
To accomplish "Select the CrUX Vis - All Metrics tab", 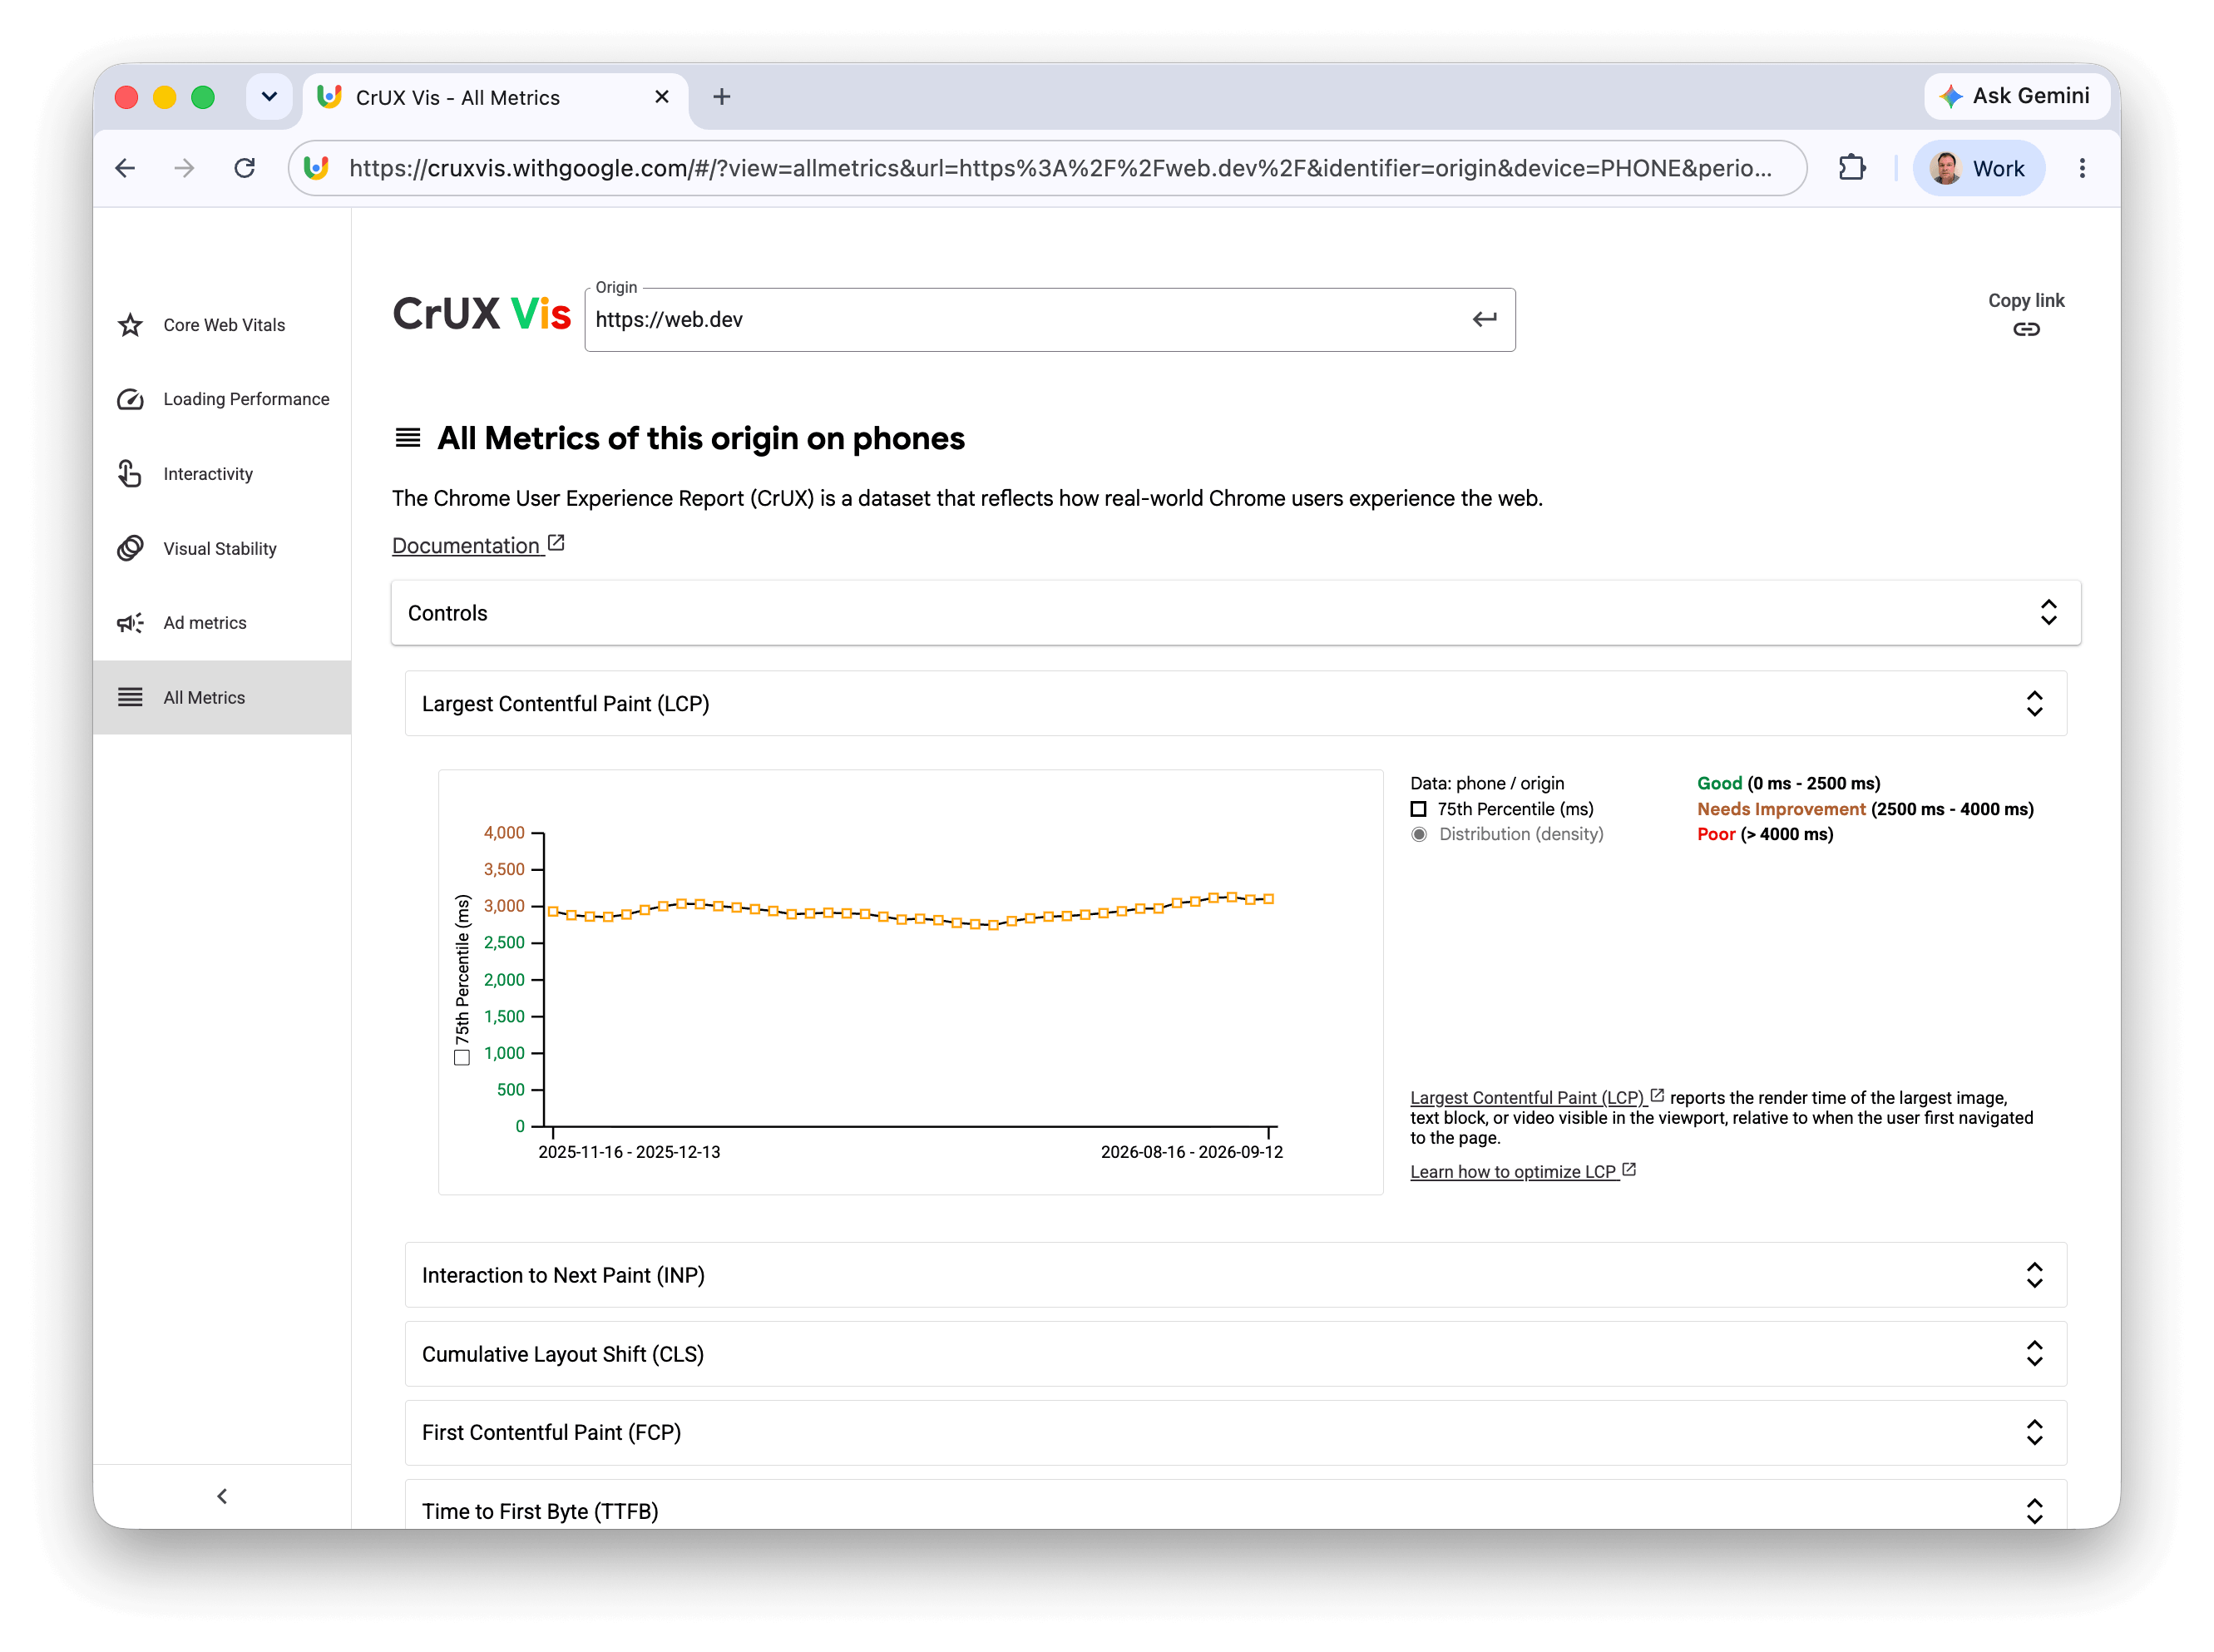I will 495,98.
